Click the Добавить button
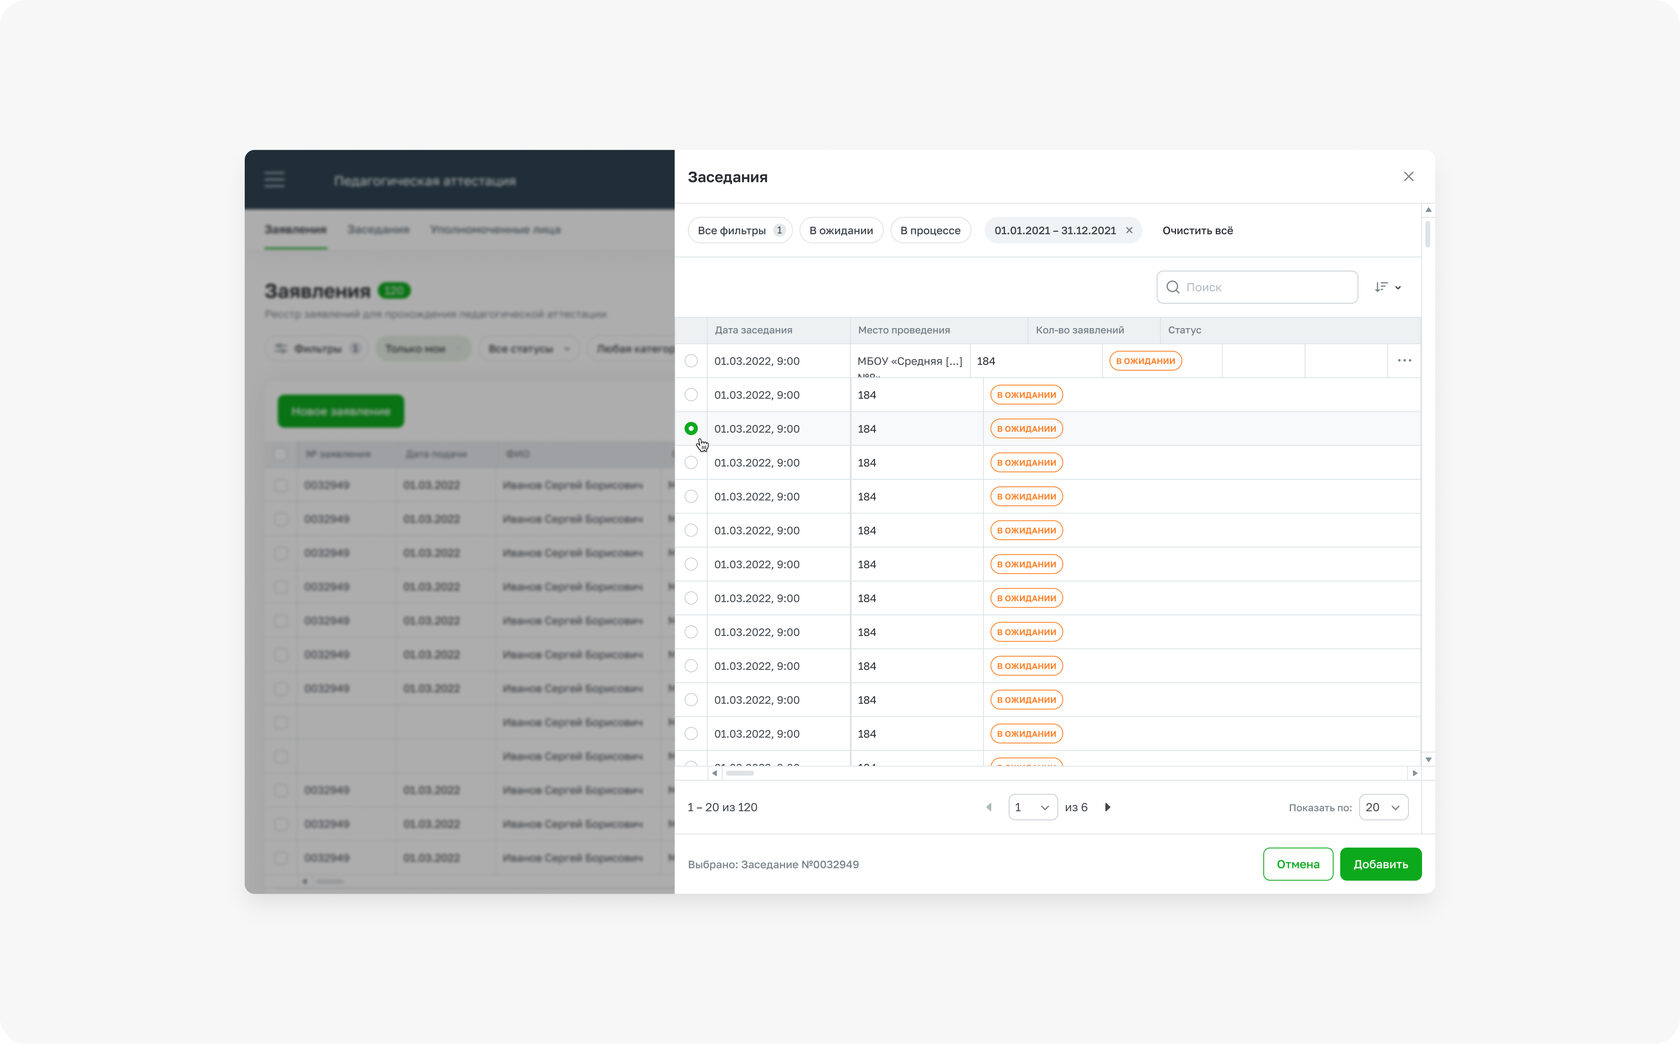 (x=1380, y=864)
